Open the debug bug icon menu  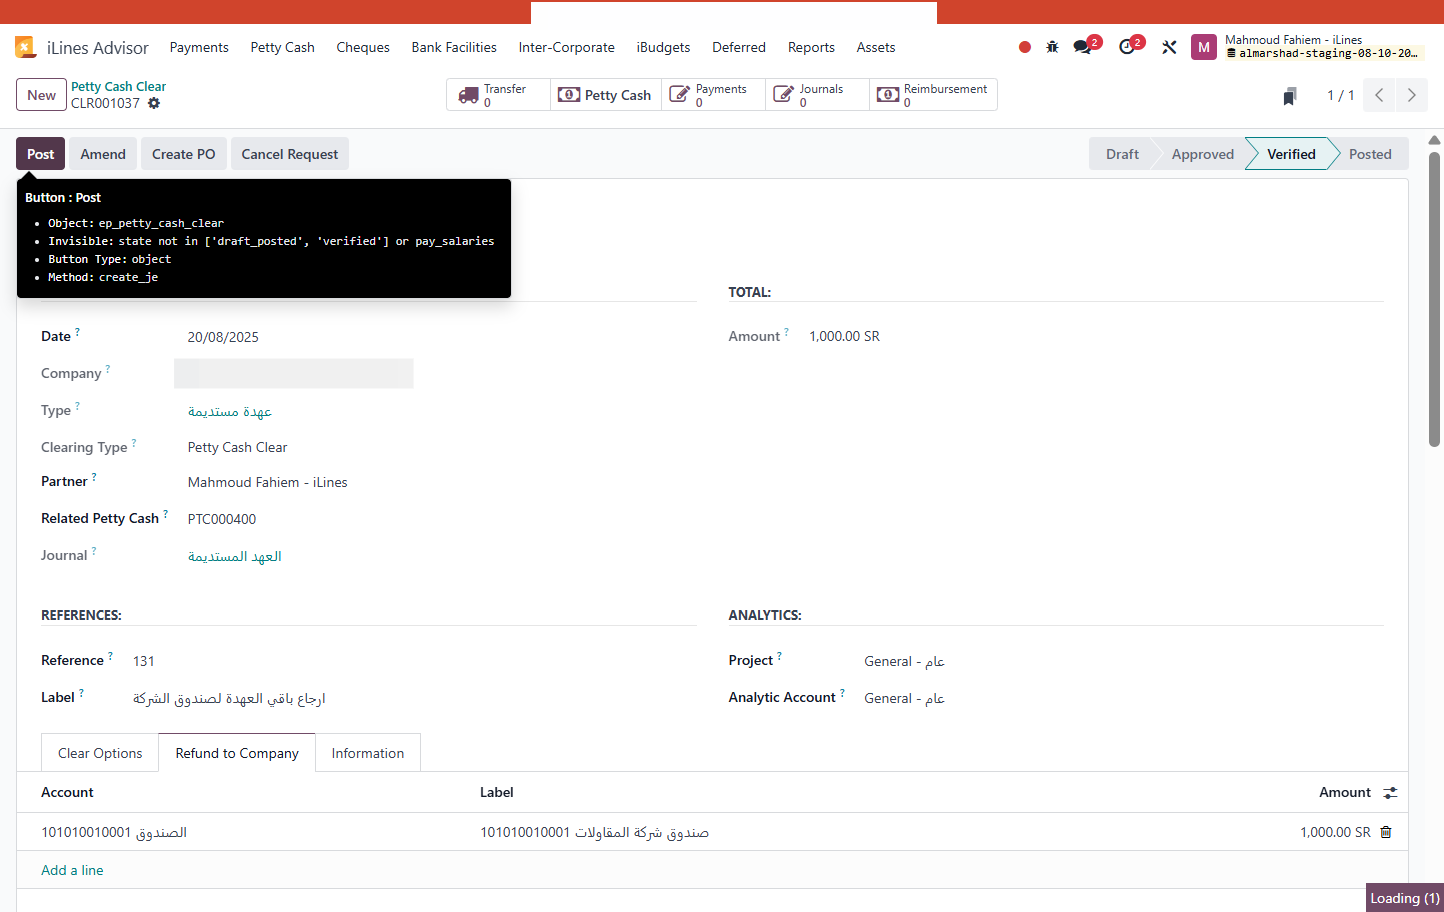point(1052,47)
